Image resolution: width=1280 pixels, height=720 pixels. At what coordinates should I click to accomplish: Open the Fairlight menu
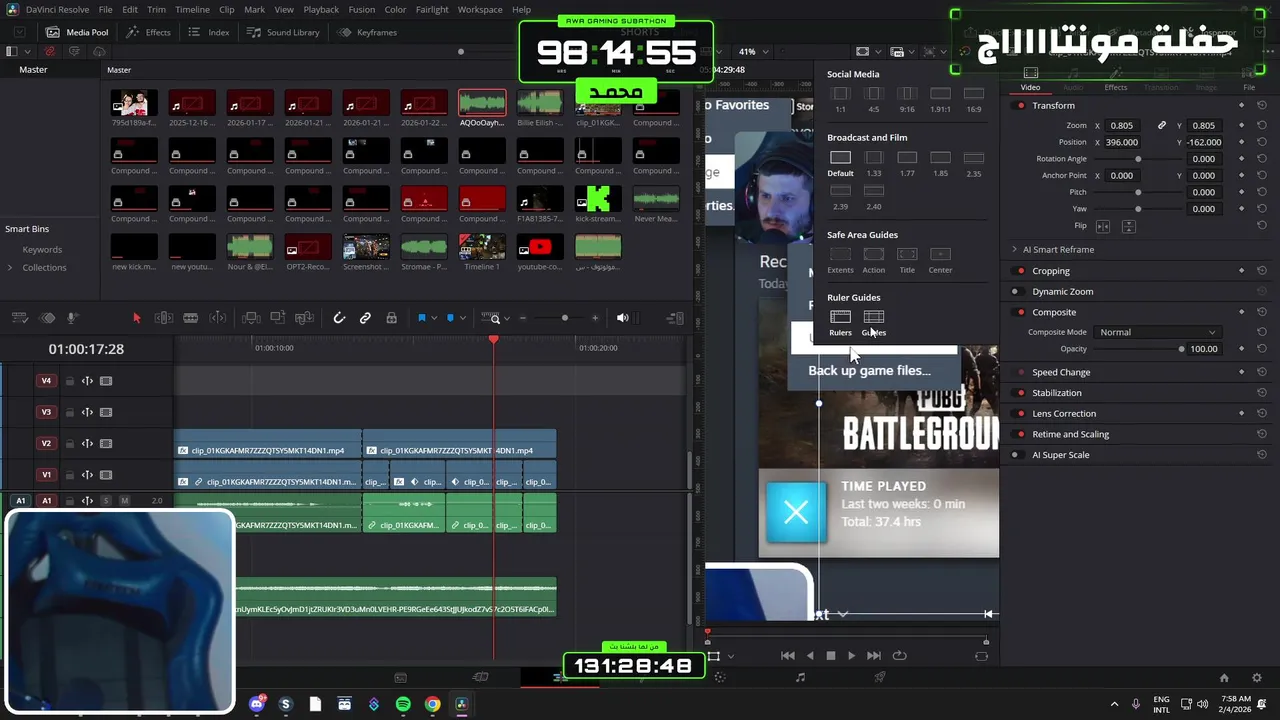point(432,9)
